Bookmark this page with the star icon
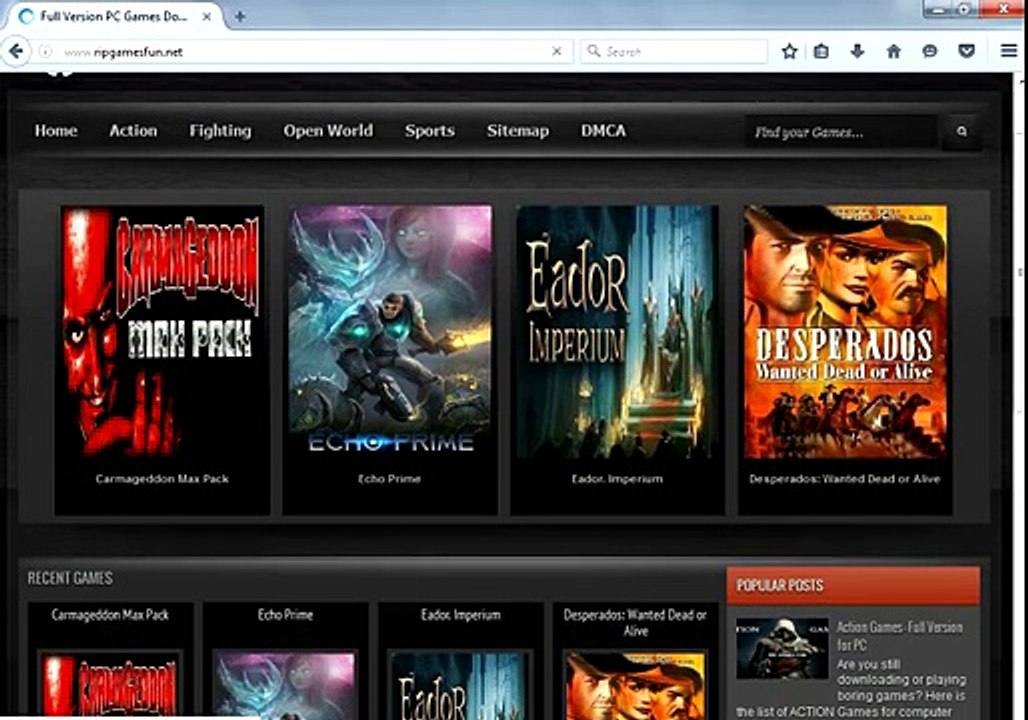 click(x=789, y=51)
